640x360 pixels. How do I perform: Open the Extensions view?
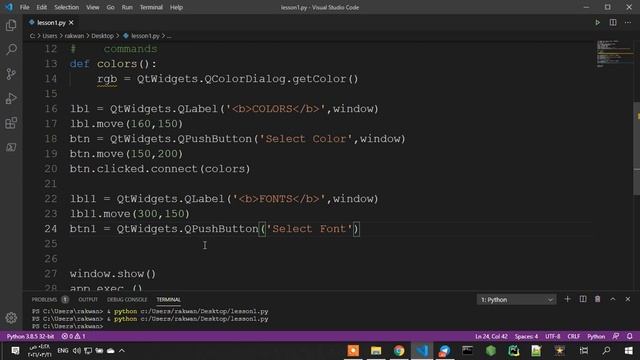coord(11,123)
